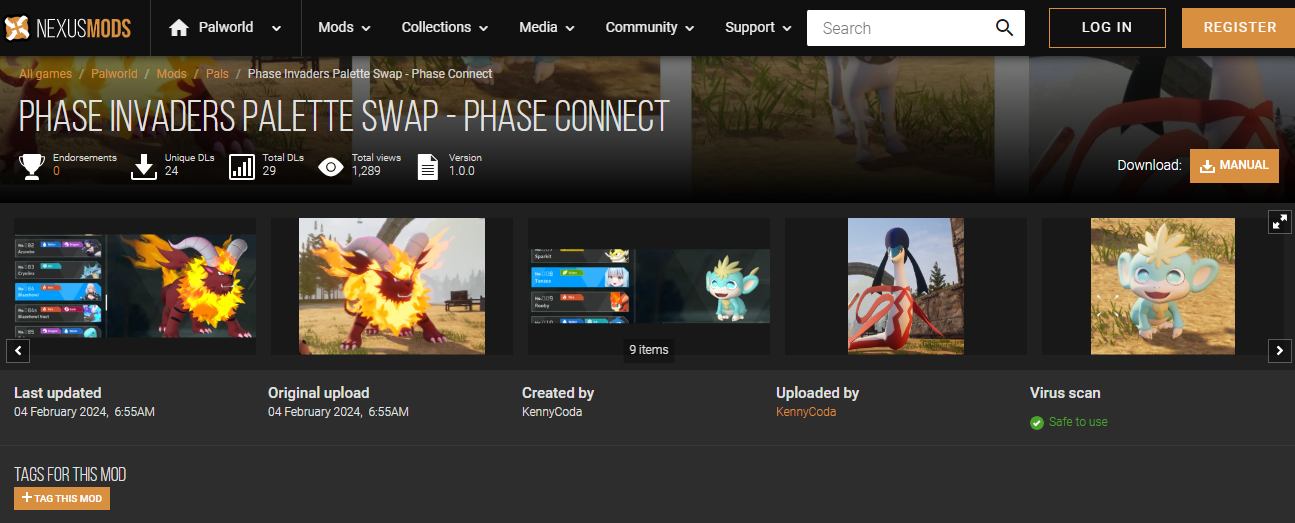Click the MANUAL download button
Viewport: 1295px width, 523px height.
(x=1234, y=166)
